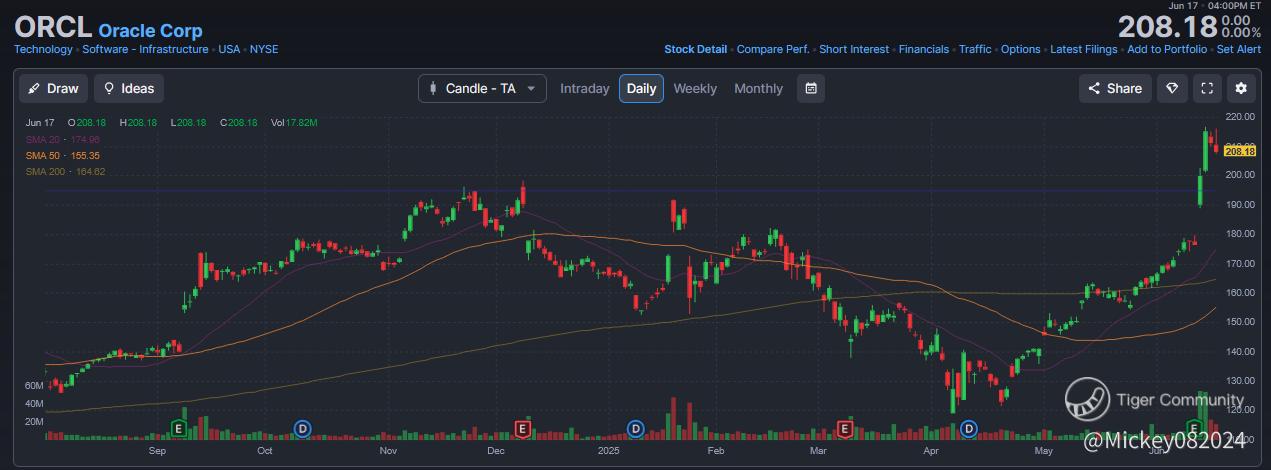Click the June earnings E marker
Screen dimensions: 1271x470
click(x=1193, y=428)
